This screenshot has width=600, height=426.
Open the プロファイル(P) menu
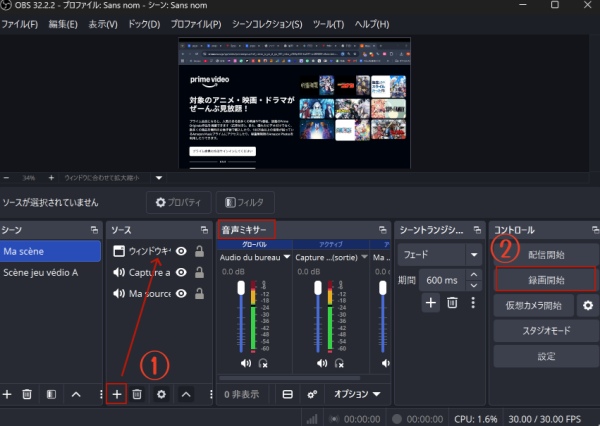click(196, 24)
